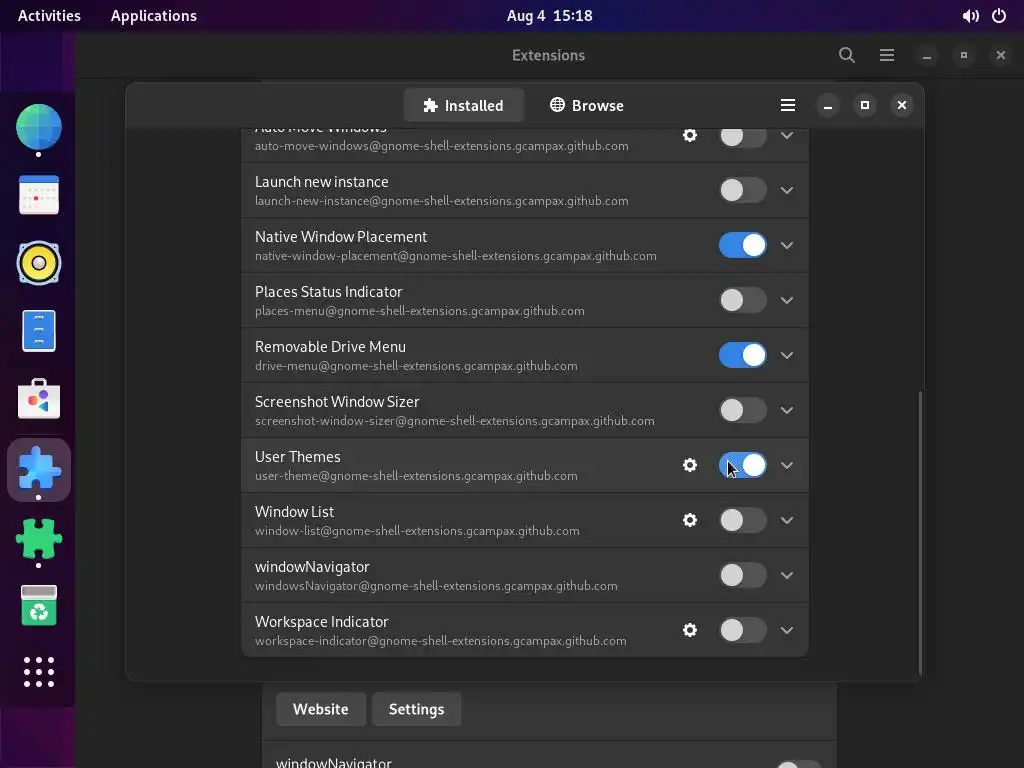Turn off Removable Drive Menu switch
Image resolution: width=1024 pixels, height=768 pixels.
[742, 355]
